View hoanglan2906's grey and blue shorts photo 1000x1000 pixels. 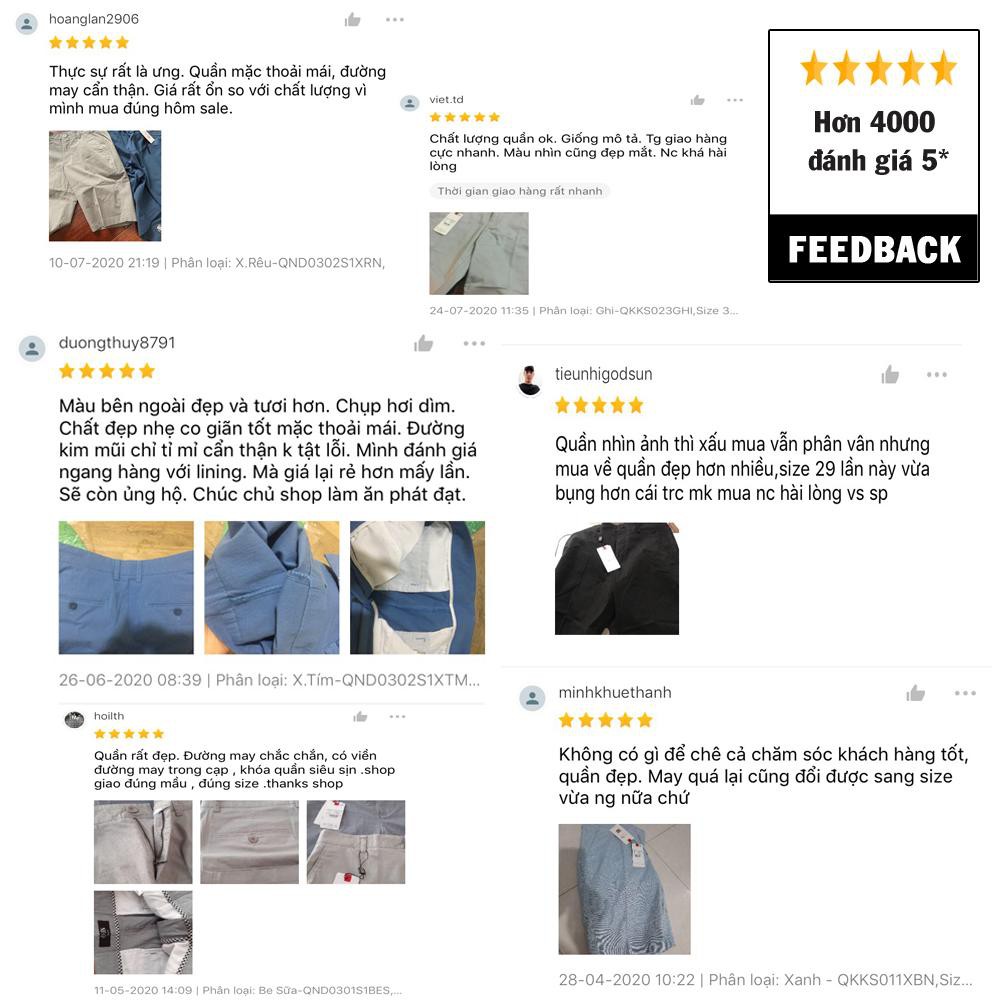105,186
